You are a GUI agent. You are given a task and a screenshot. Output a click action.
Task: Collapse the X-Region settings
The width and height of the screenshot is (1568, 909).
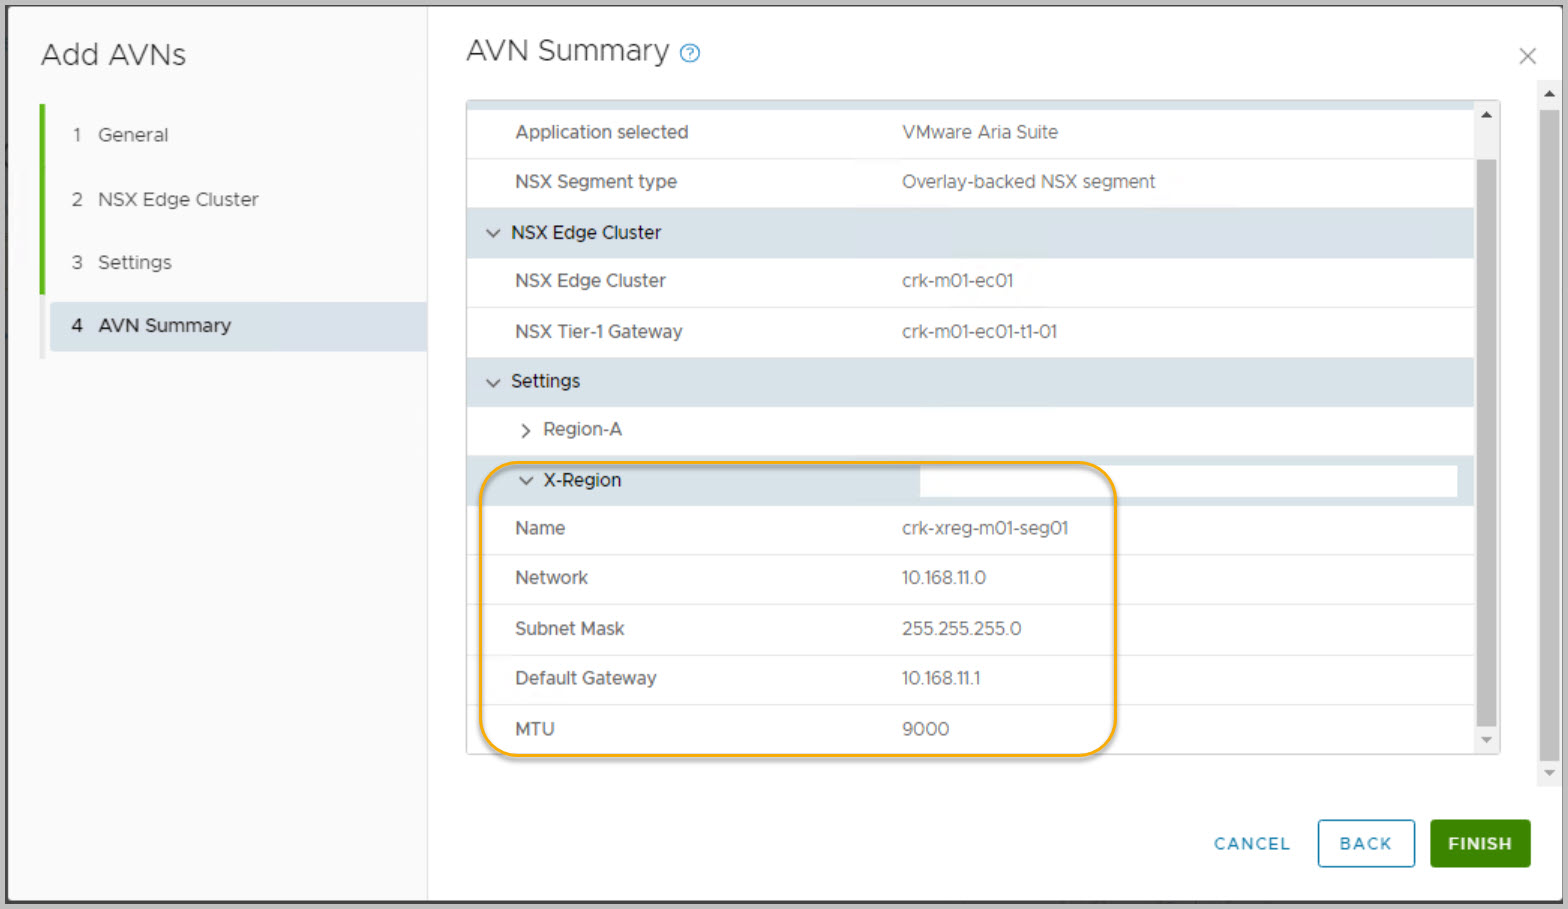tap(526, 481)
